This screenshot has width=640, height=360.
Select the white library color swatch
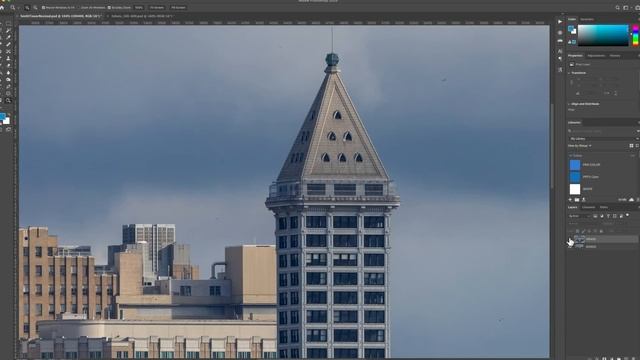tap(575, 189)
